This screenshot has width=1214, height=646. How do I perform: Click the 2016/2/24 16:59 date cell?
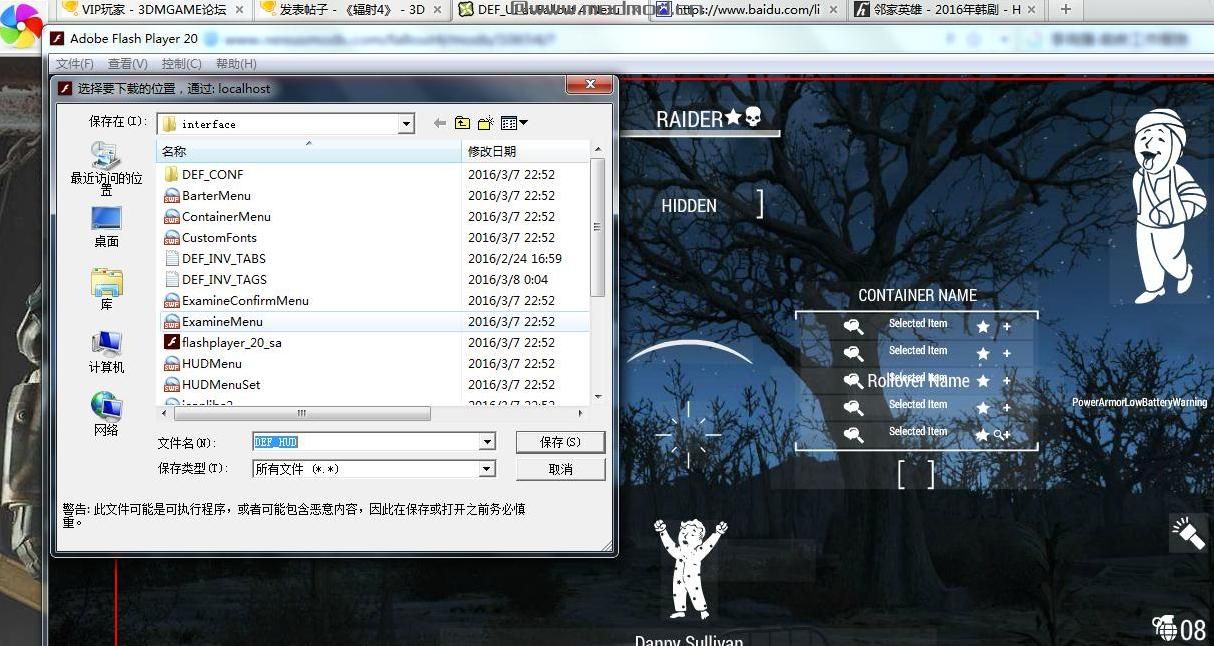515,258
